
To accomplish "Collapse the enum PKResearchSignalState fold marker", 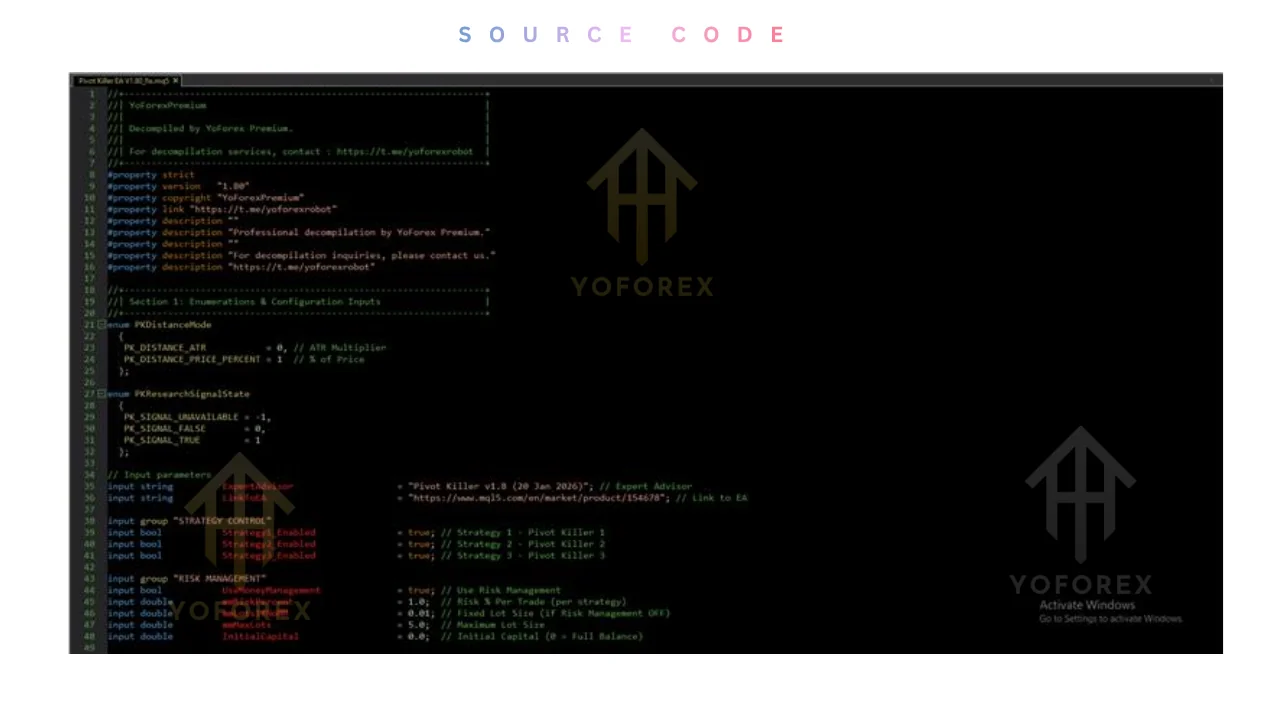I will [101, 394].
